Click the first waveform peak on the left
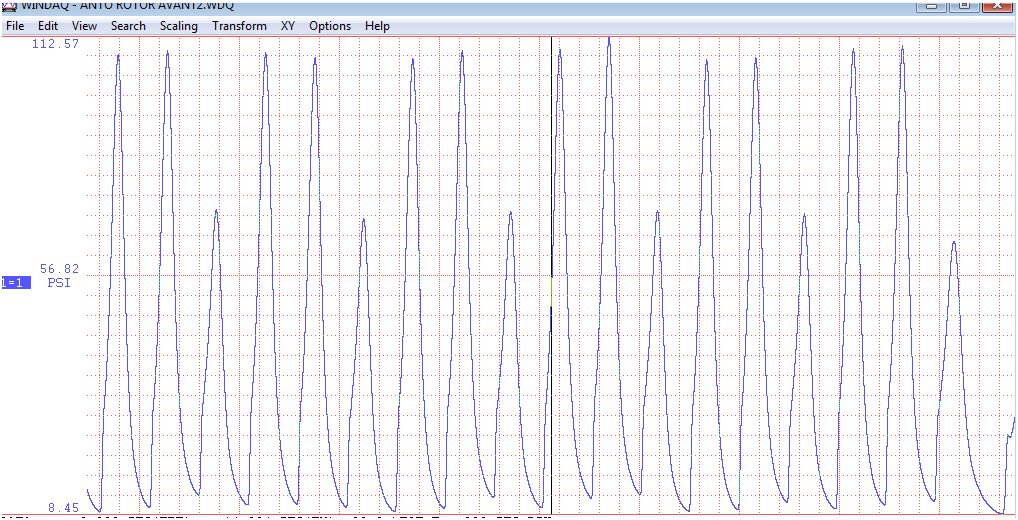 [118, 56]
